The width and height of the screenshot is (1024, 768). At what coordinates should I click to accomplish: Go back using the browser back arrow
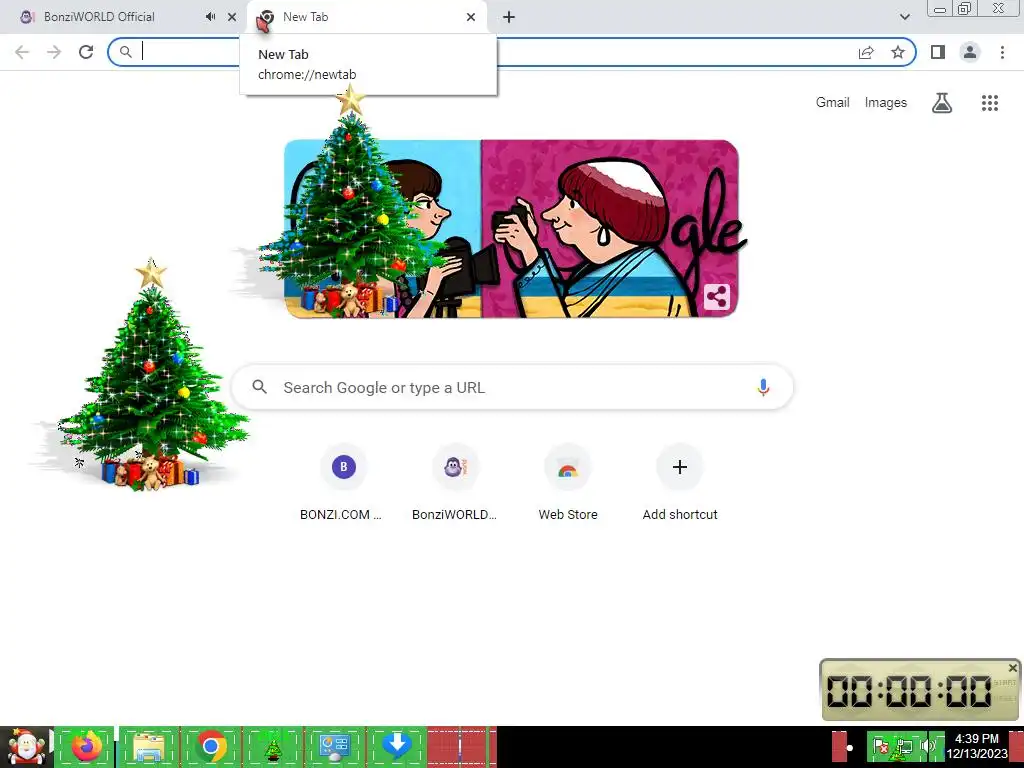(22, 52)
